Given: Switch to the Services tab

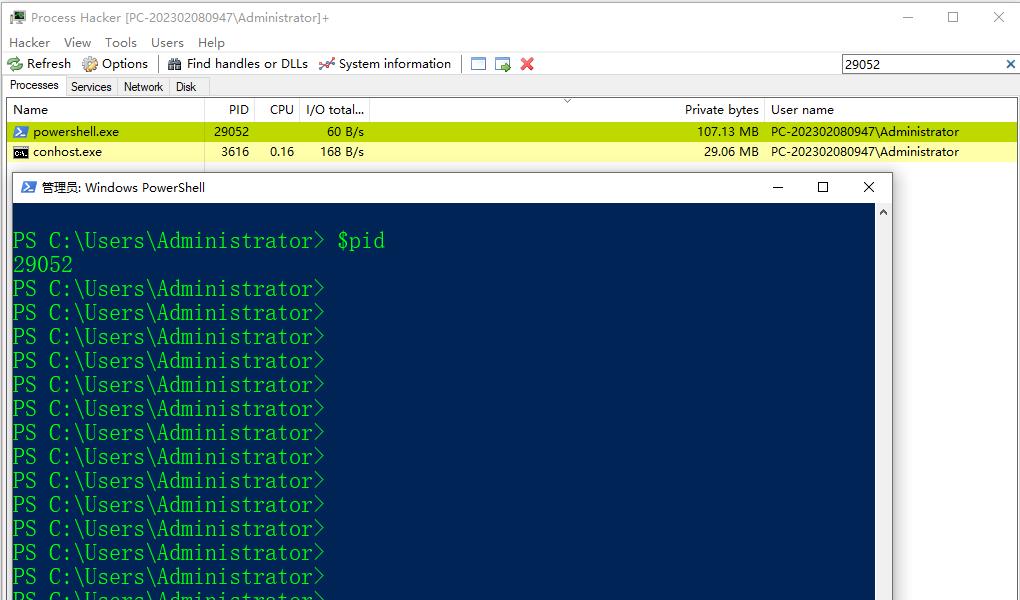Looking at the screenshot, I should pos(91,87).
